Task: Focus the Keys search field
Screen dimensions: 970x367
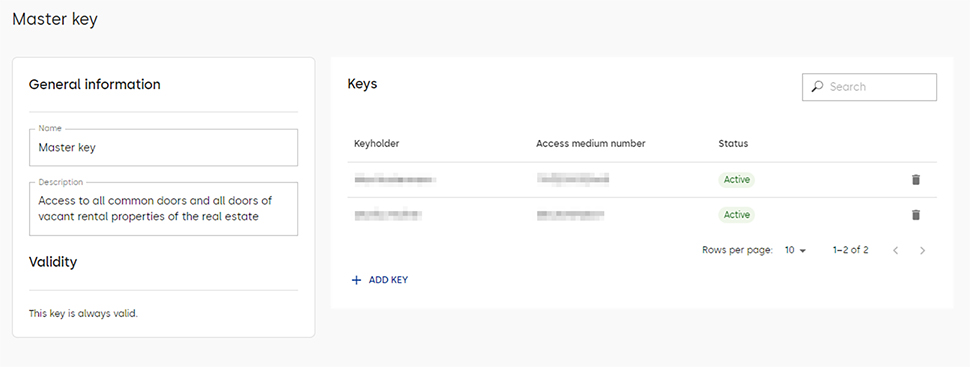Action: pos(869,87)
